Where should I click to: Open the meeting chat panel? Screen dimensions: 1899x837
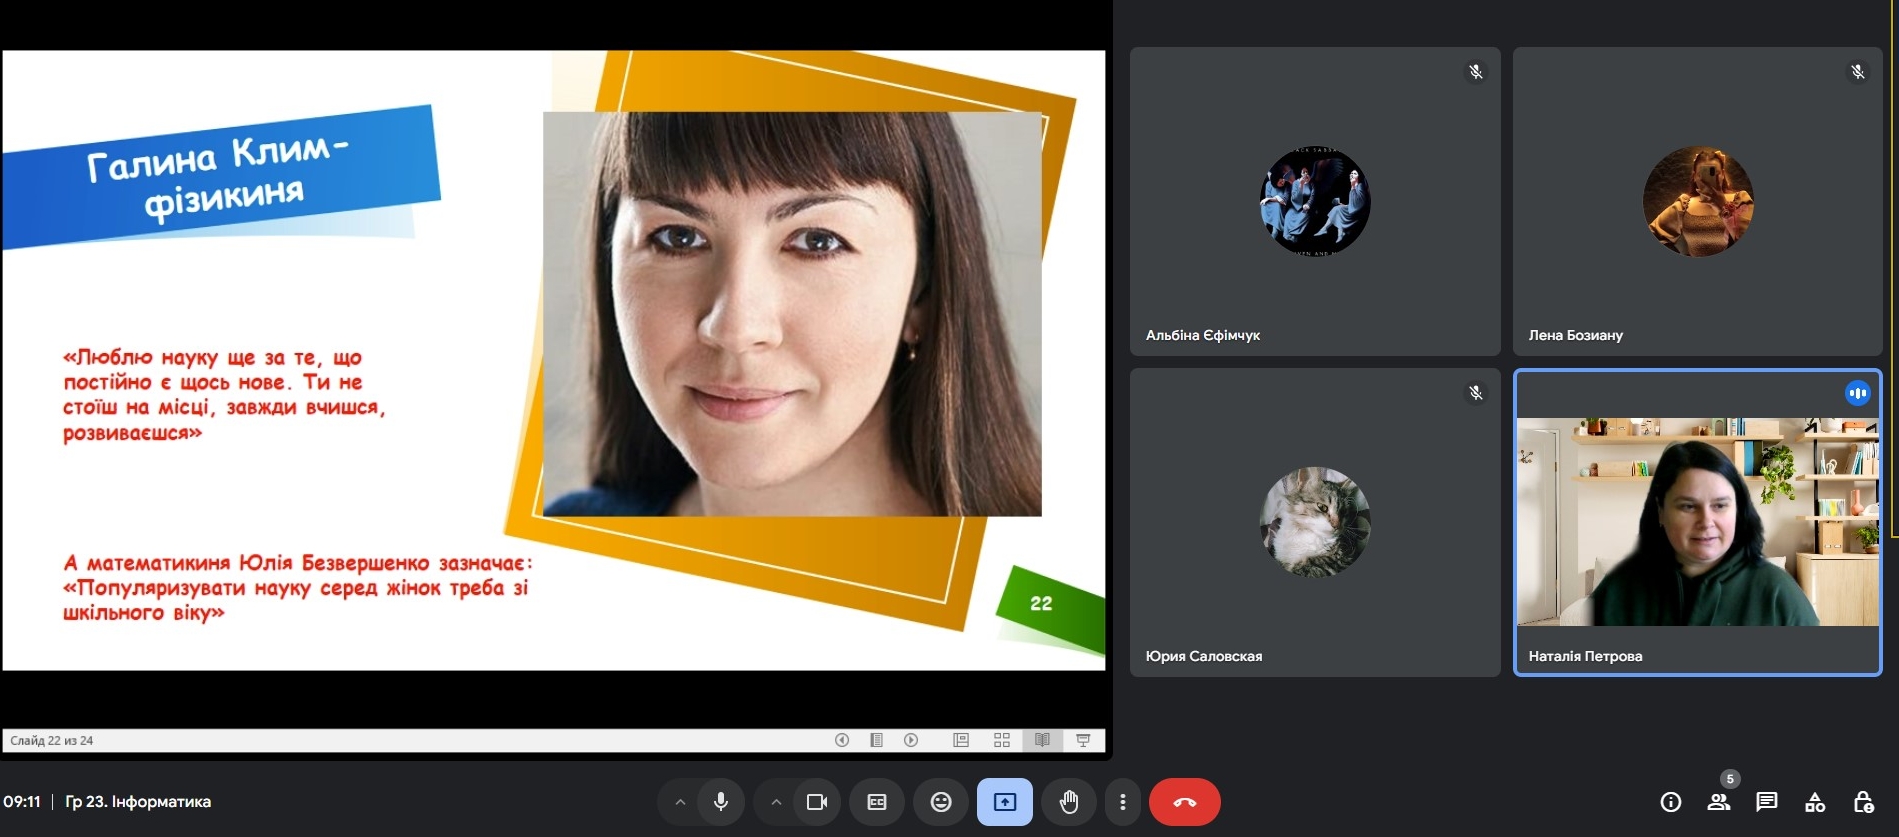[x=1766, y=802]
